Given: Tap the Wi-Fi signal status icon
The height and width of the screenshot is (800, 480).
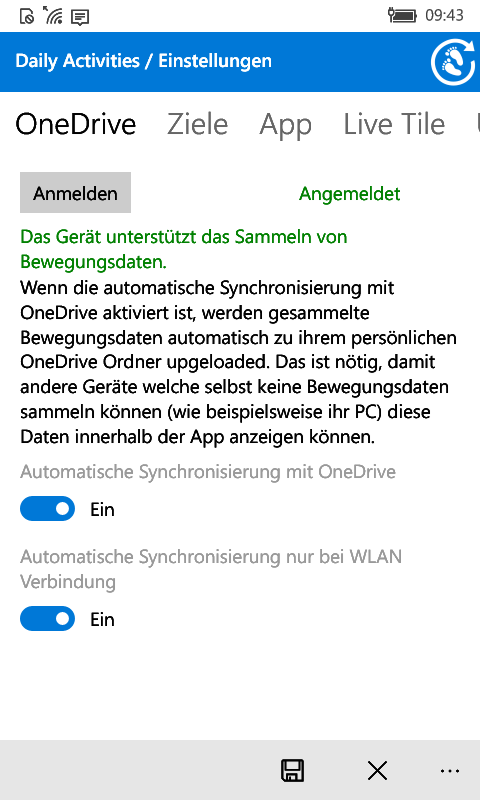Looking at the screenshot, I should [53, 15].
